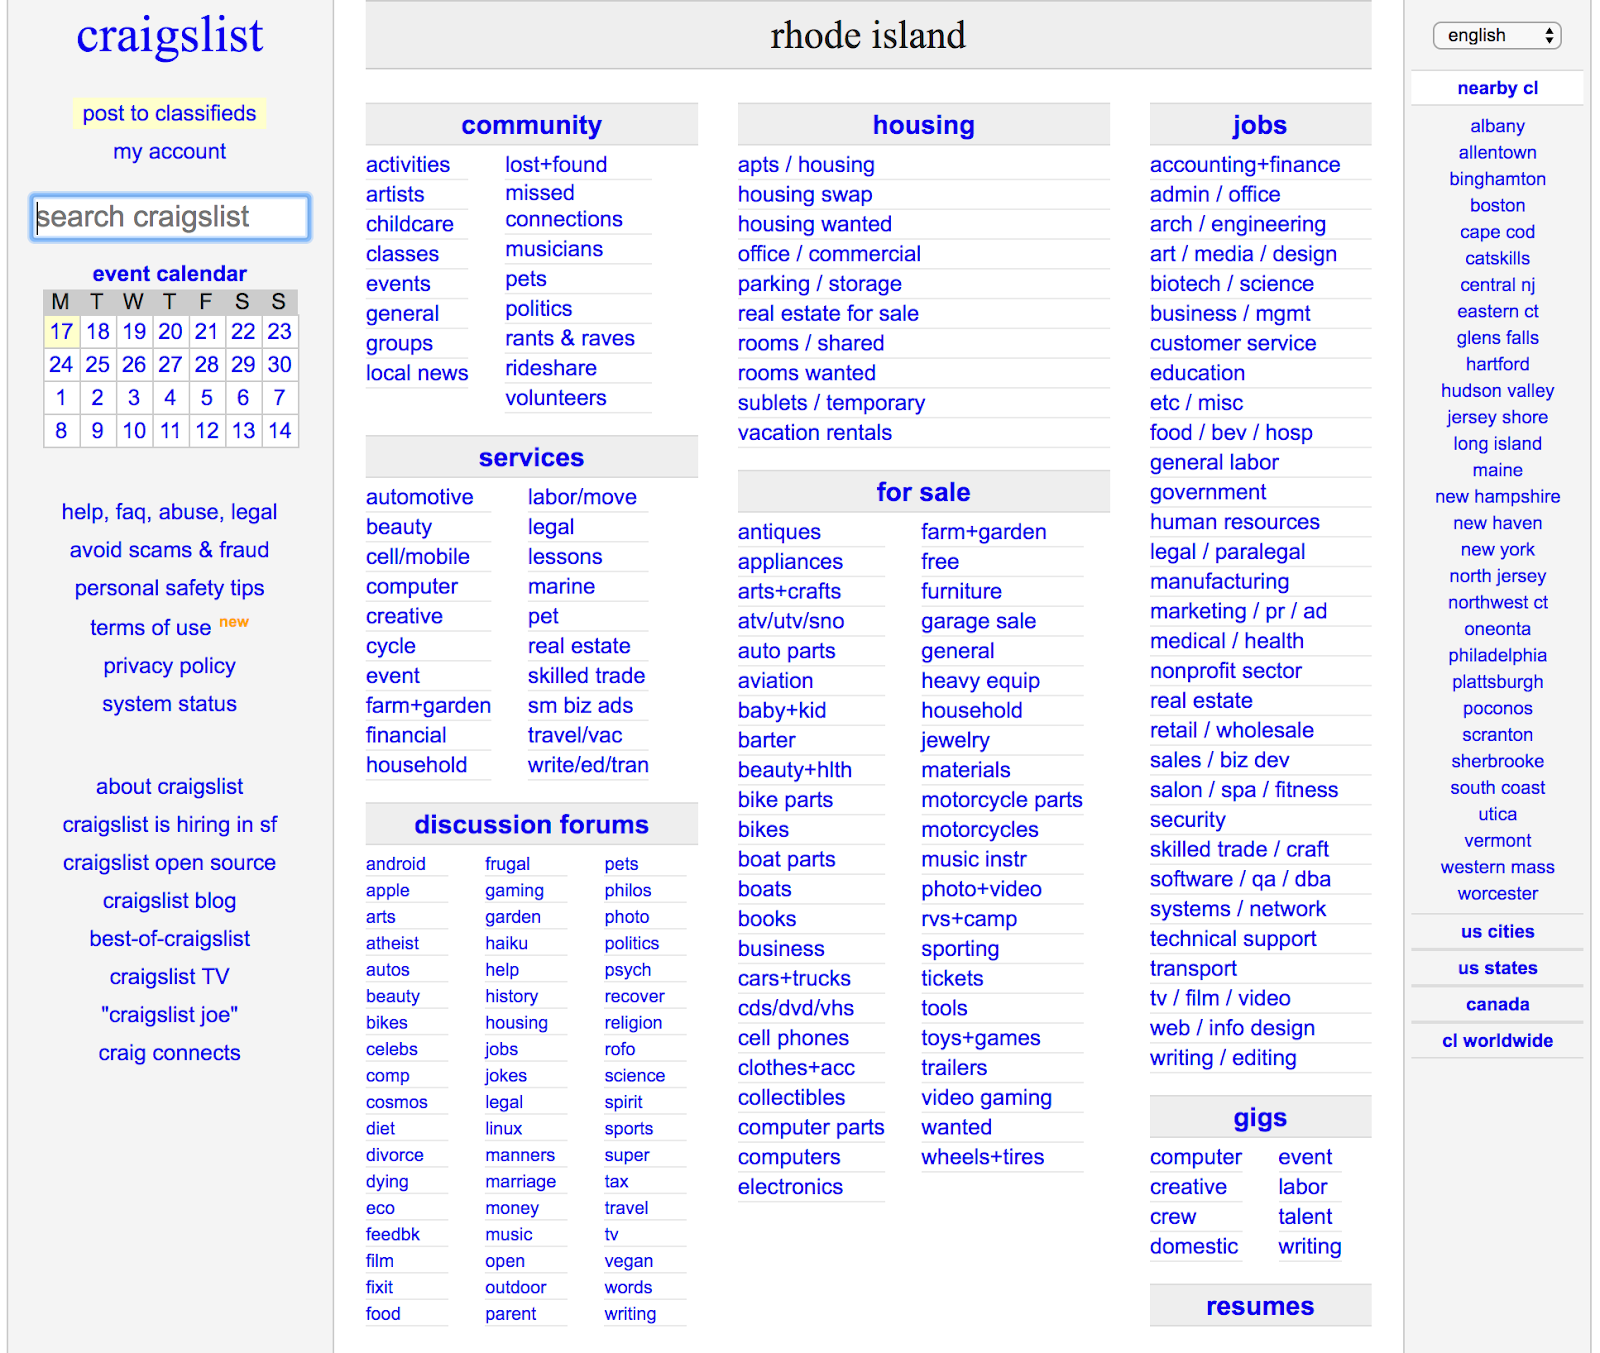This screenshot has width=1600, height=1353.
Task: Open the for sale section header
Action: [x=924, y=492]
